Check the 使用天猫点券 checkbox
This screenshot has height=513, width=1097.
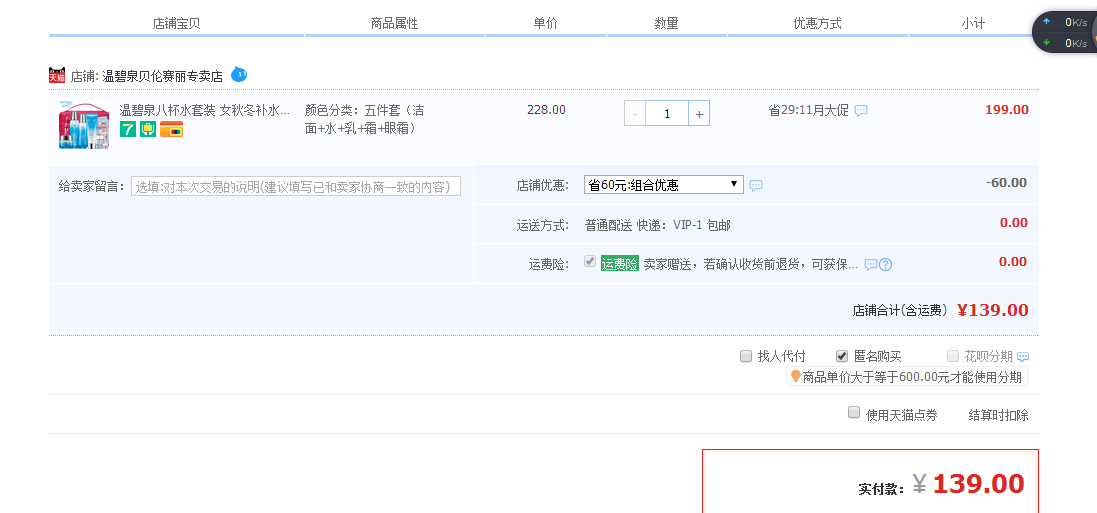coord(854,413)
